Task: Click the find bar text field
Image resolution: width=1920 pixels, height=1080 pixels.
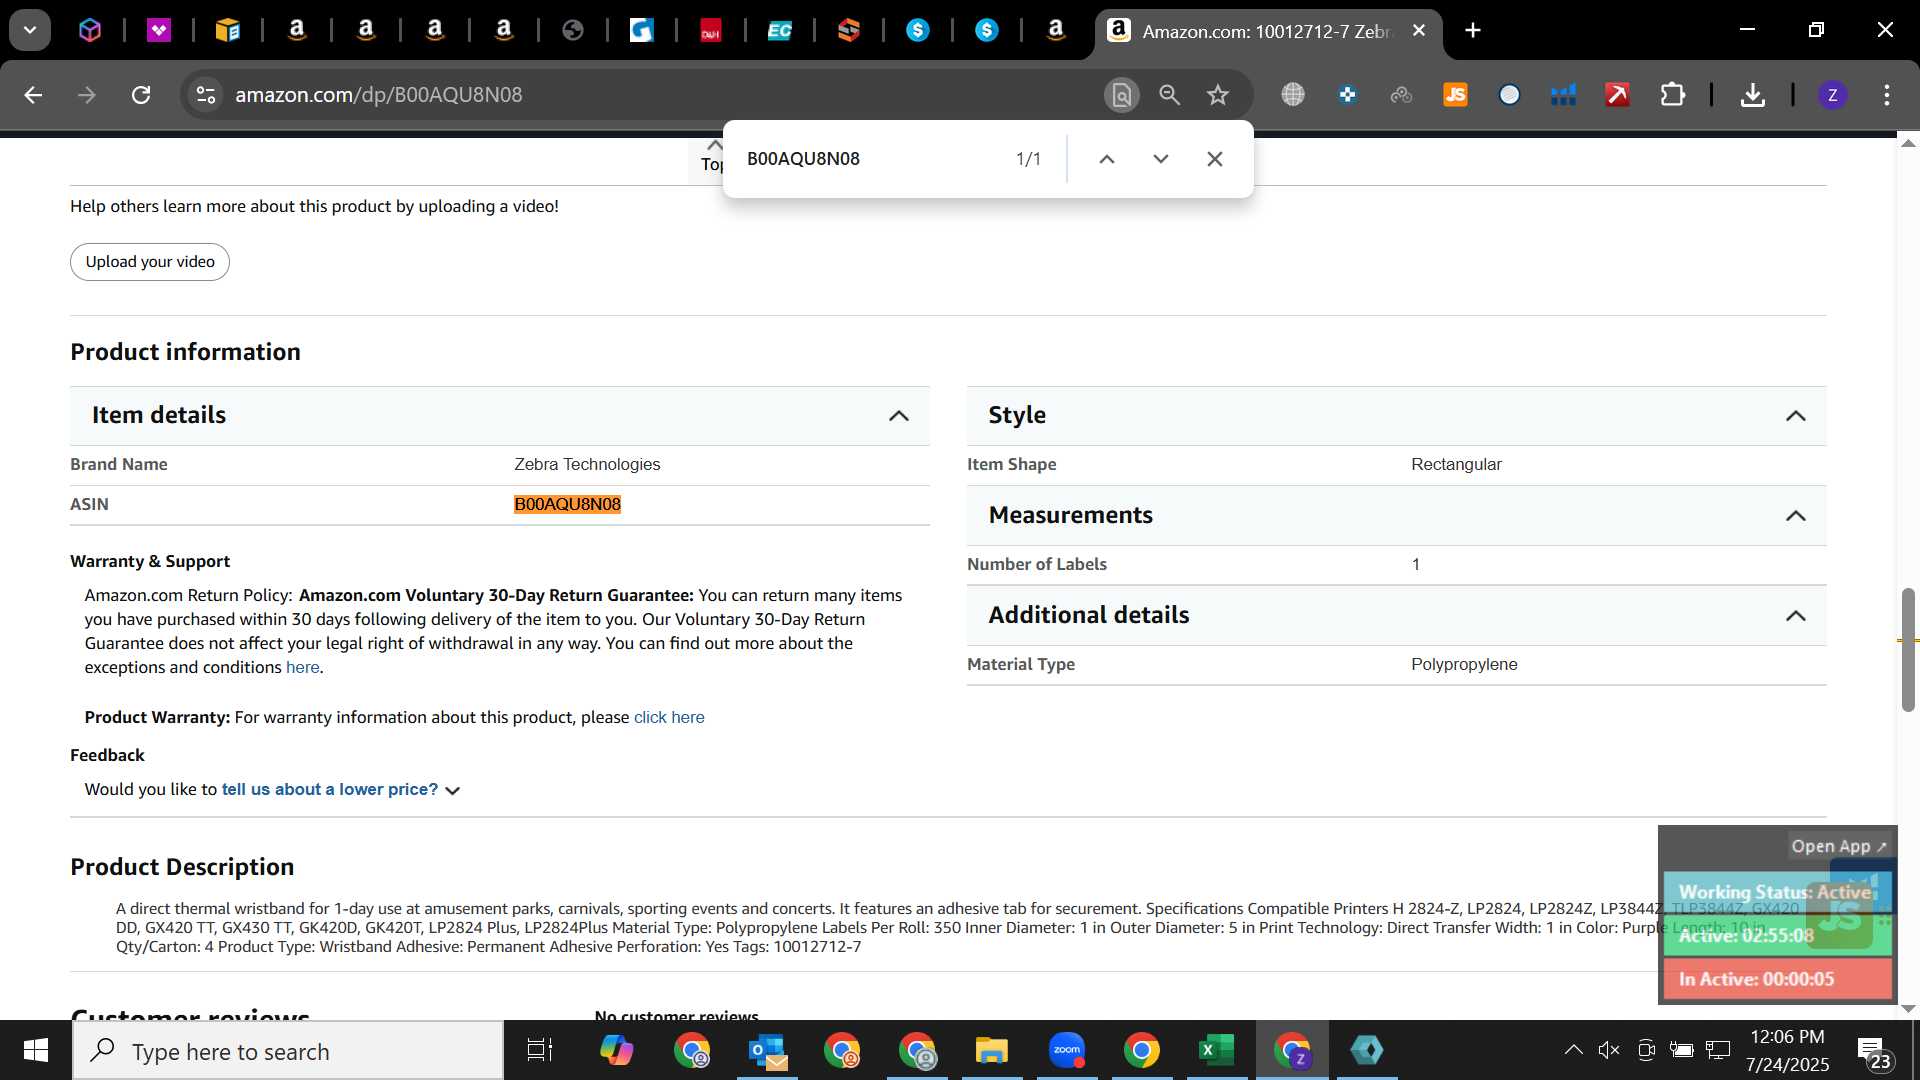Action: [870, 159]
